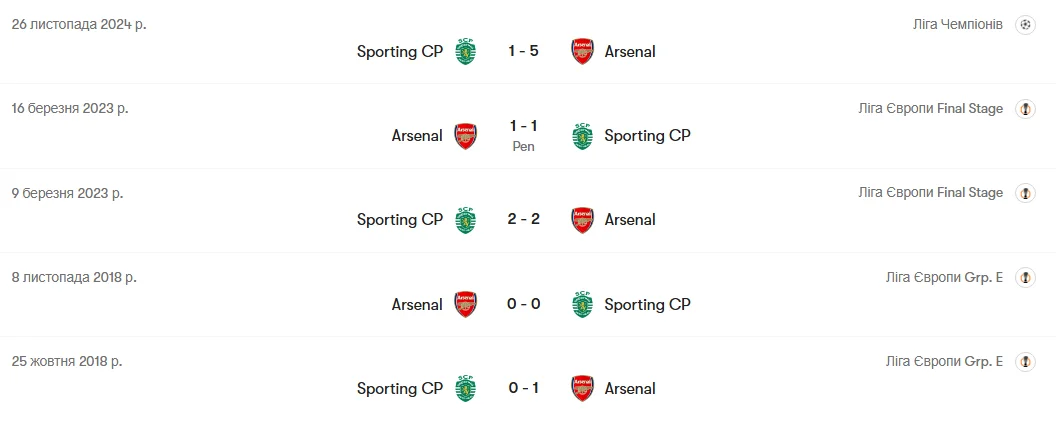Screen dimensions: 1056x425
Task: Open the 0 - 0 match score
Action: click(523, 304)
